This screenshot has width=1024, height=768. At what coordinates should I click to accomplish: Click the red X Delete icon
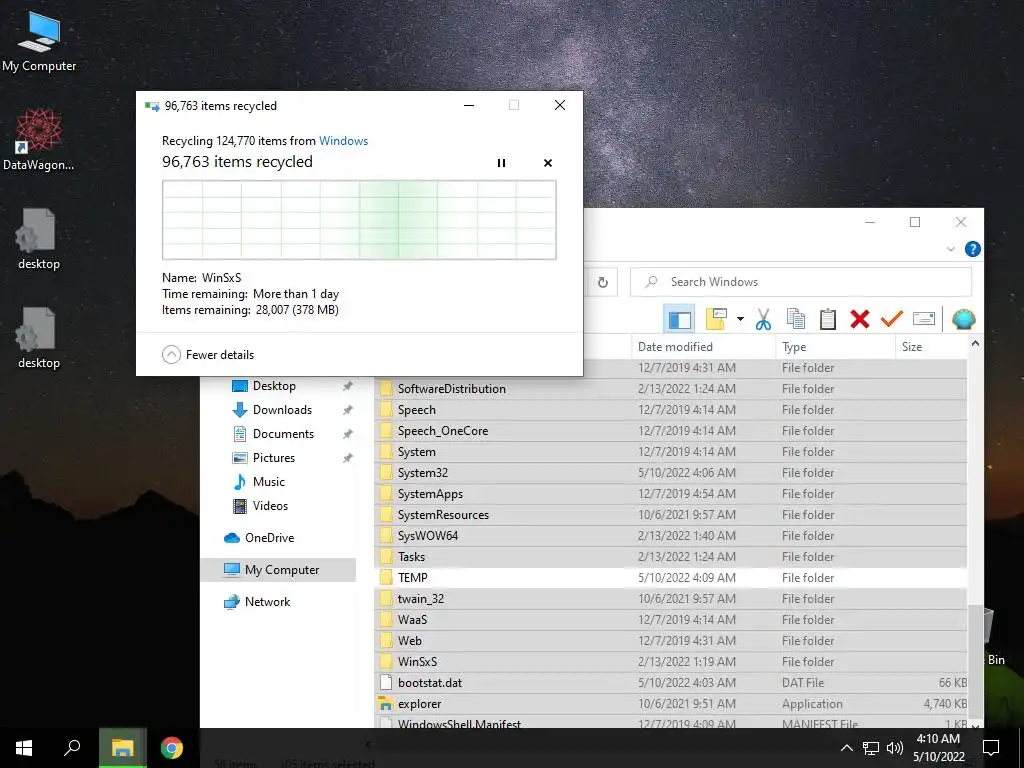point(859,319)
